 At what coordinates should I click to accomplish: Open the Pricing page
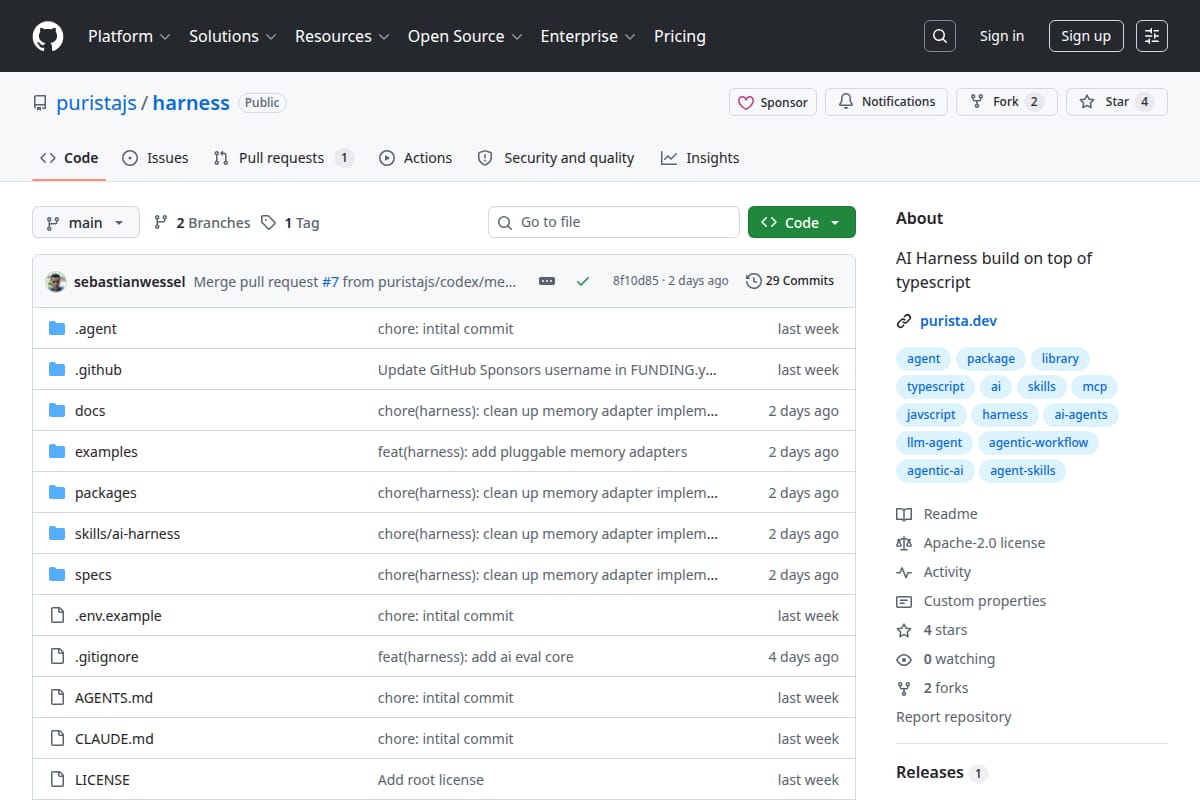(680, 36)
